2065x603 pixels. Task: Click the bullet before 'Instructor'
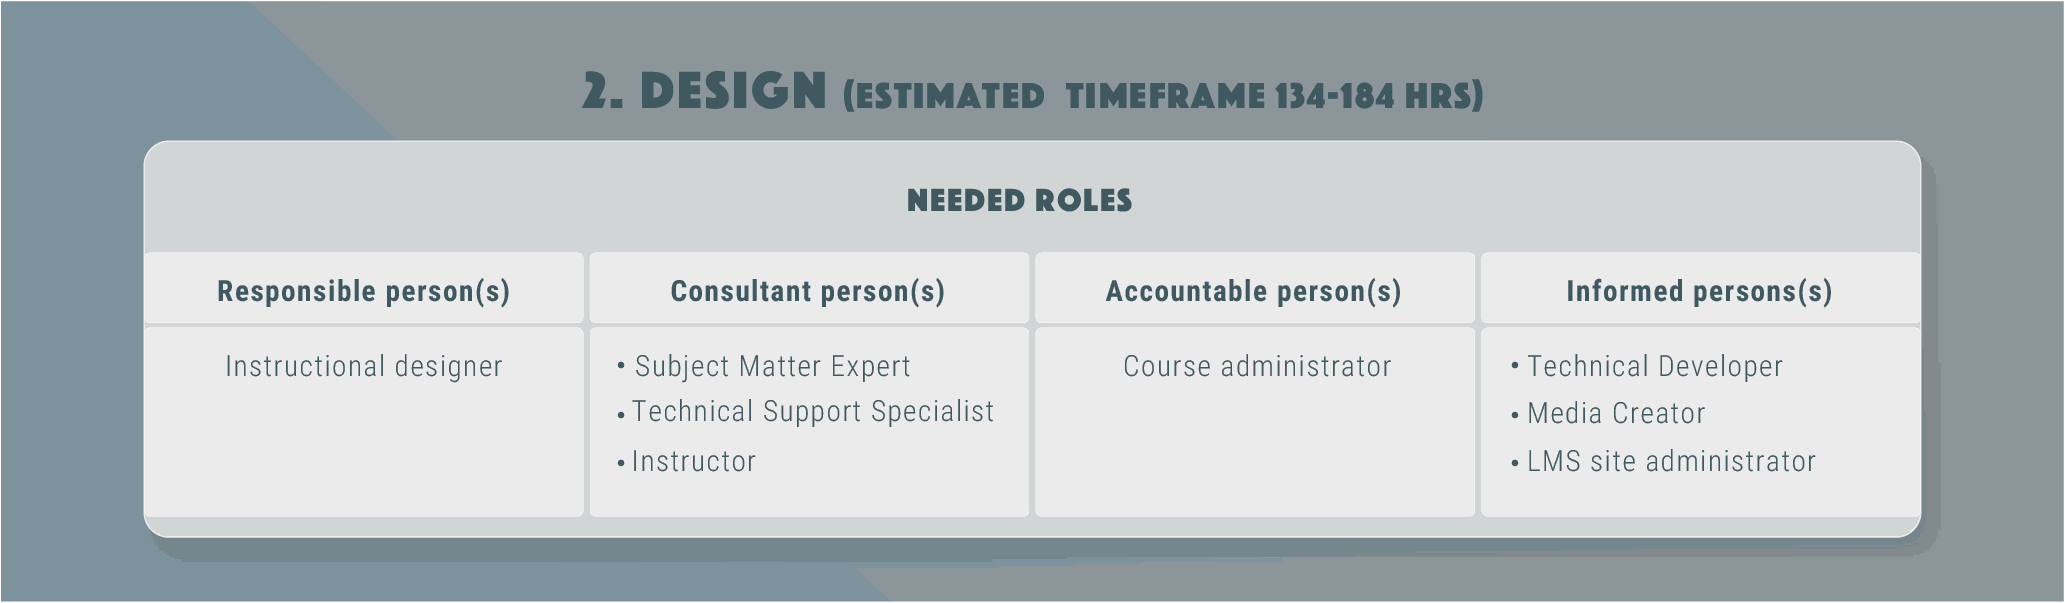tap(621, 463)
